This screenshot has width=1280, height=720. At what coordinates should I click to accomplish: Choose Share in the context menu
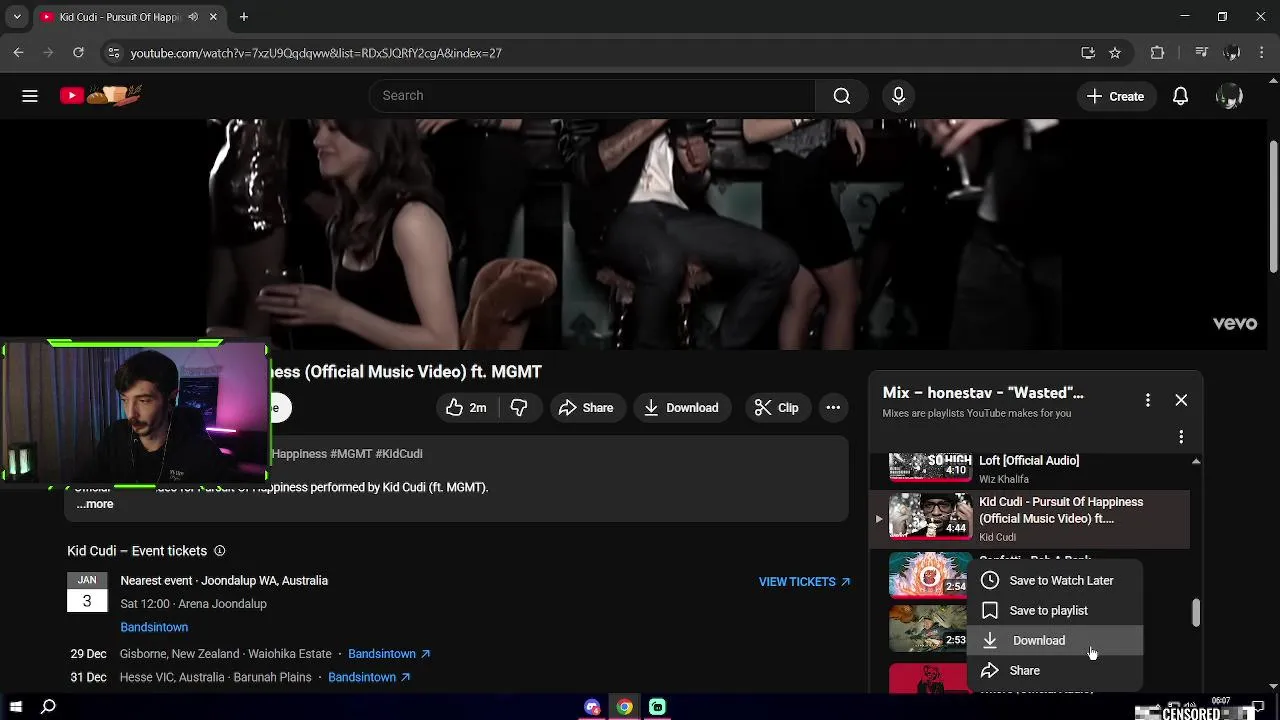1054,670
